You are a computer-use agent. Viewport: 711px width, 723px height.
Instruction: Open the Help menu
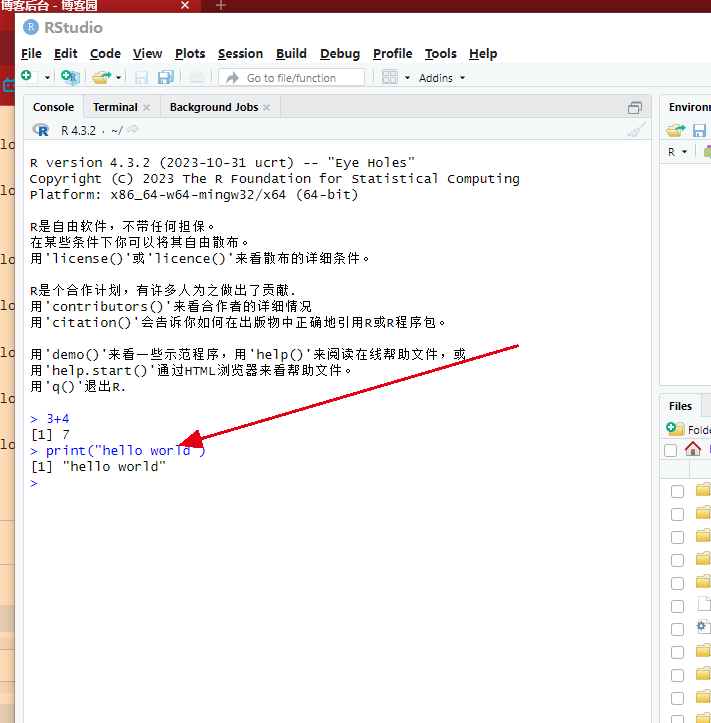pyautogui.click(x=483, y=53)
